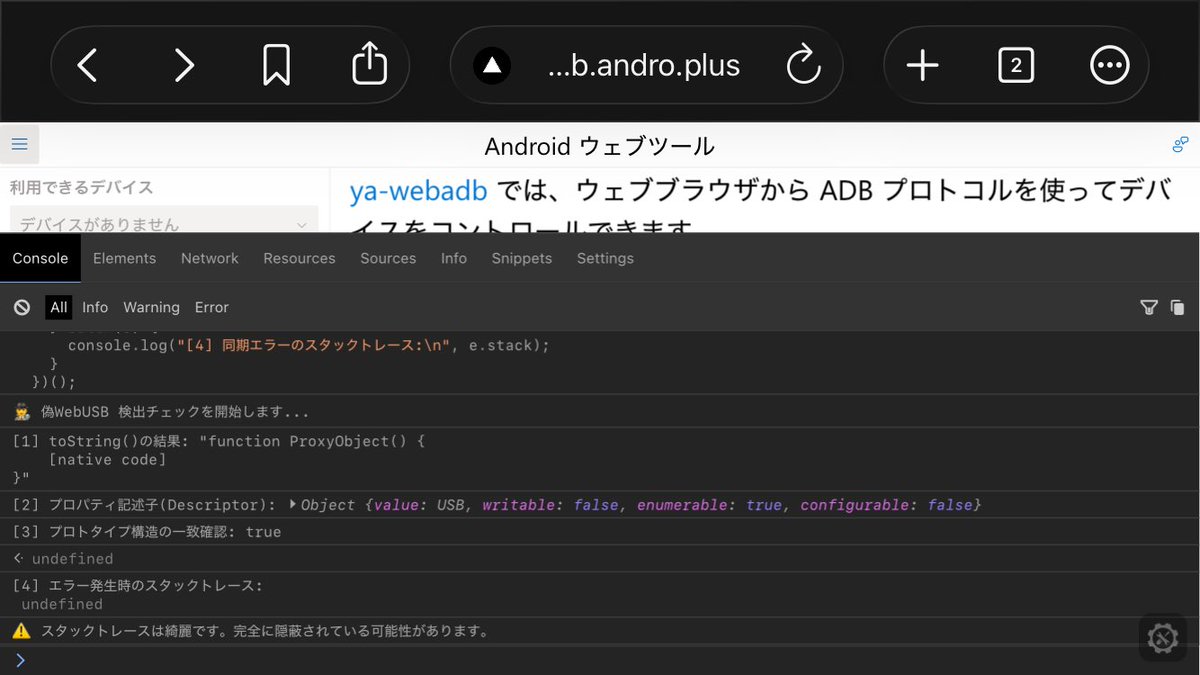Open the browser more options menu
This screenshot has width=1200, height=675.
tap(1109, 66)
